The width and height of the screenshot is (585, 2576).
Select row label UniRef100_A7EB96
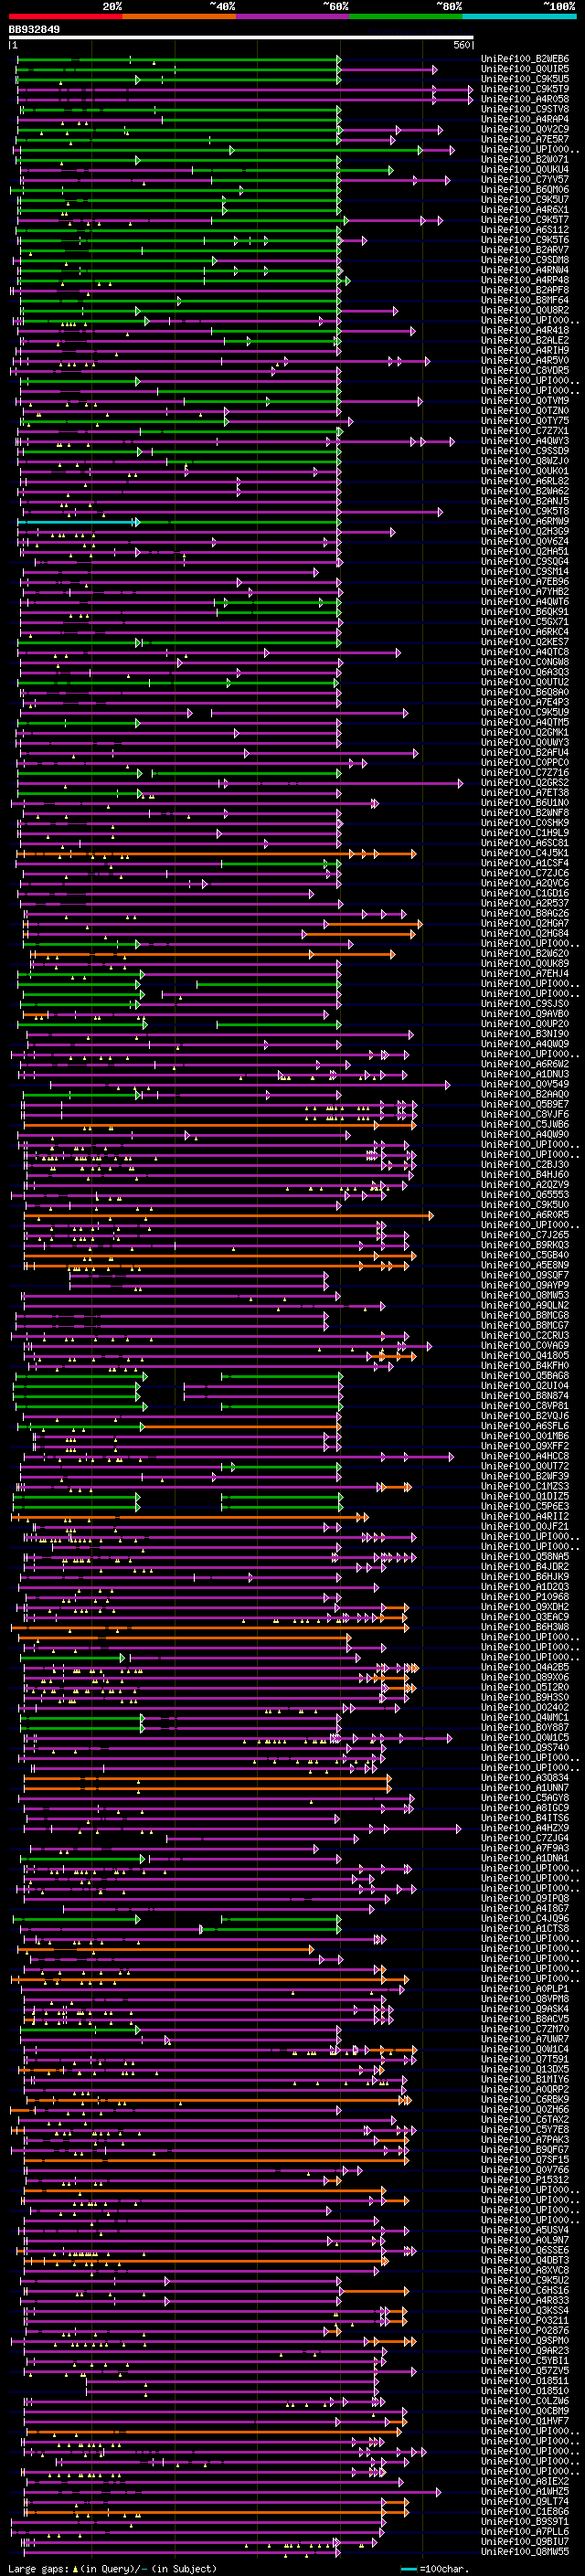pos(525,581)
